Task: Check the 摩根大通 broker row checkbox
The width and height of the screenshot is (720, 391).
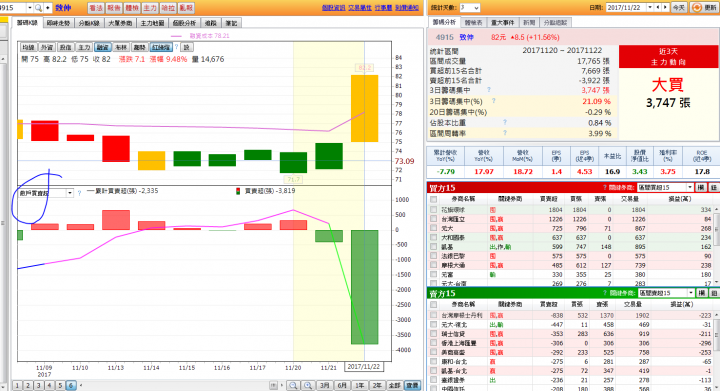Action: 433,265
